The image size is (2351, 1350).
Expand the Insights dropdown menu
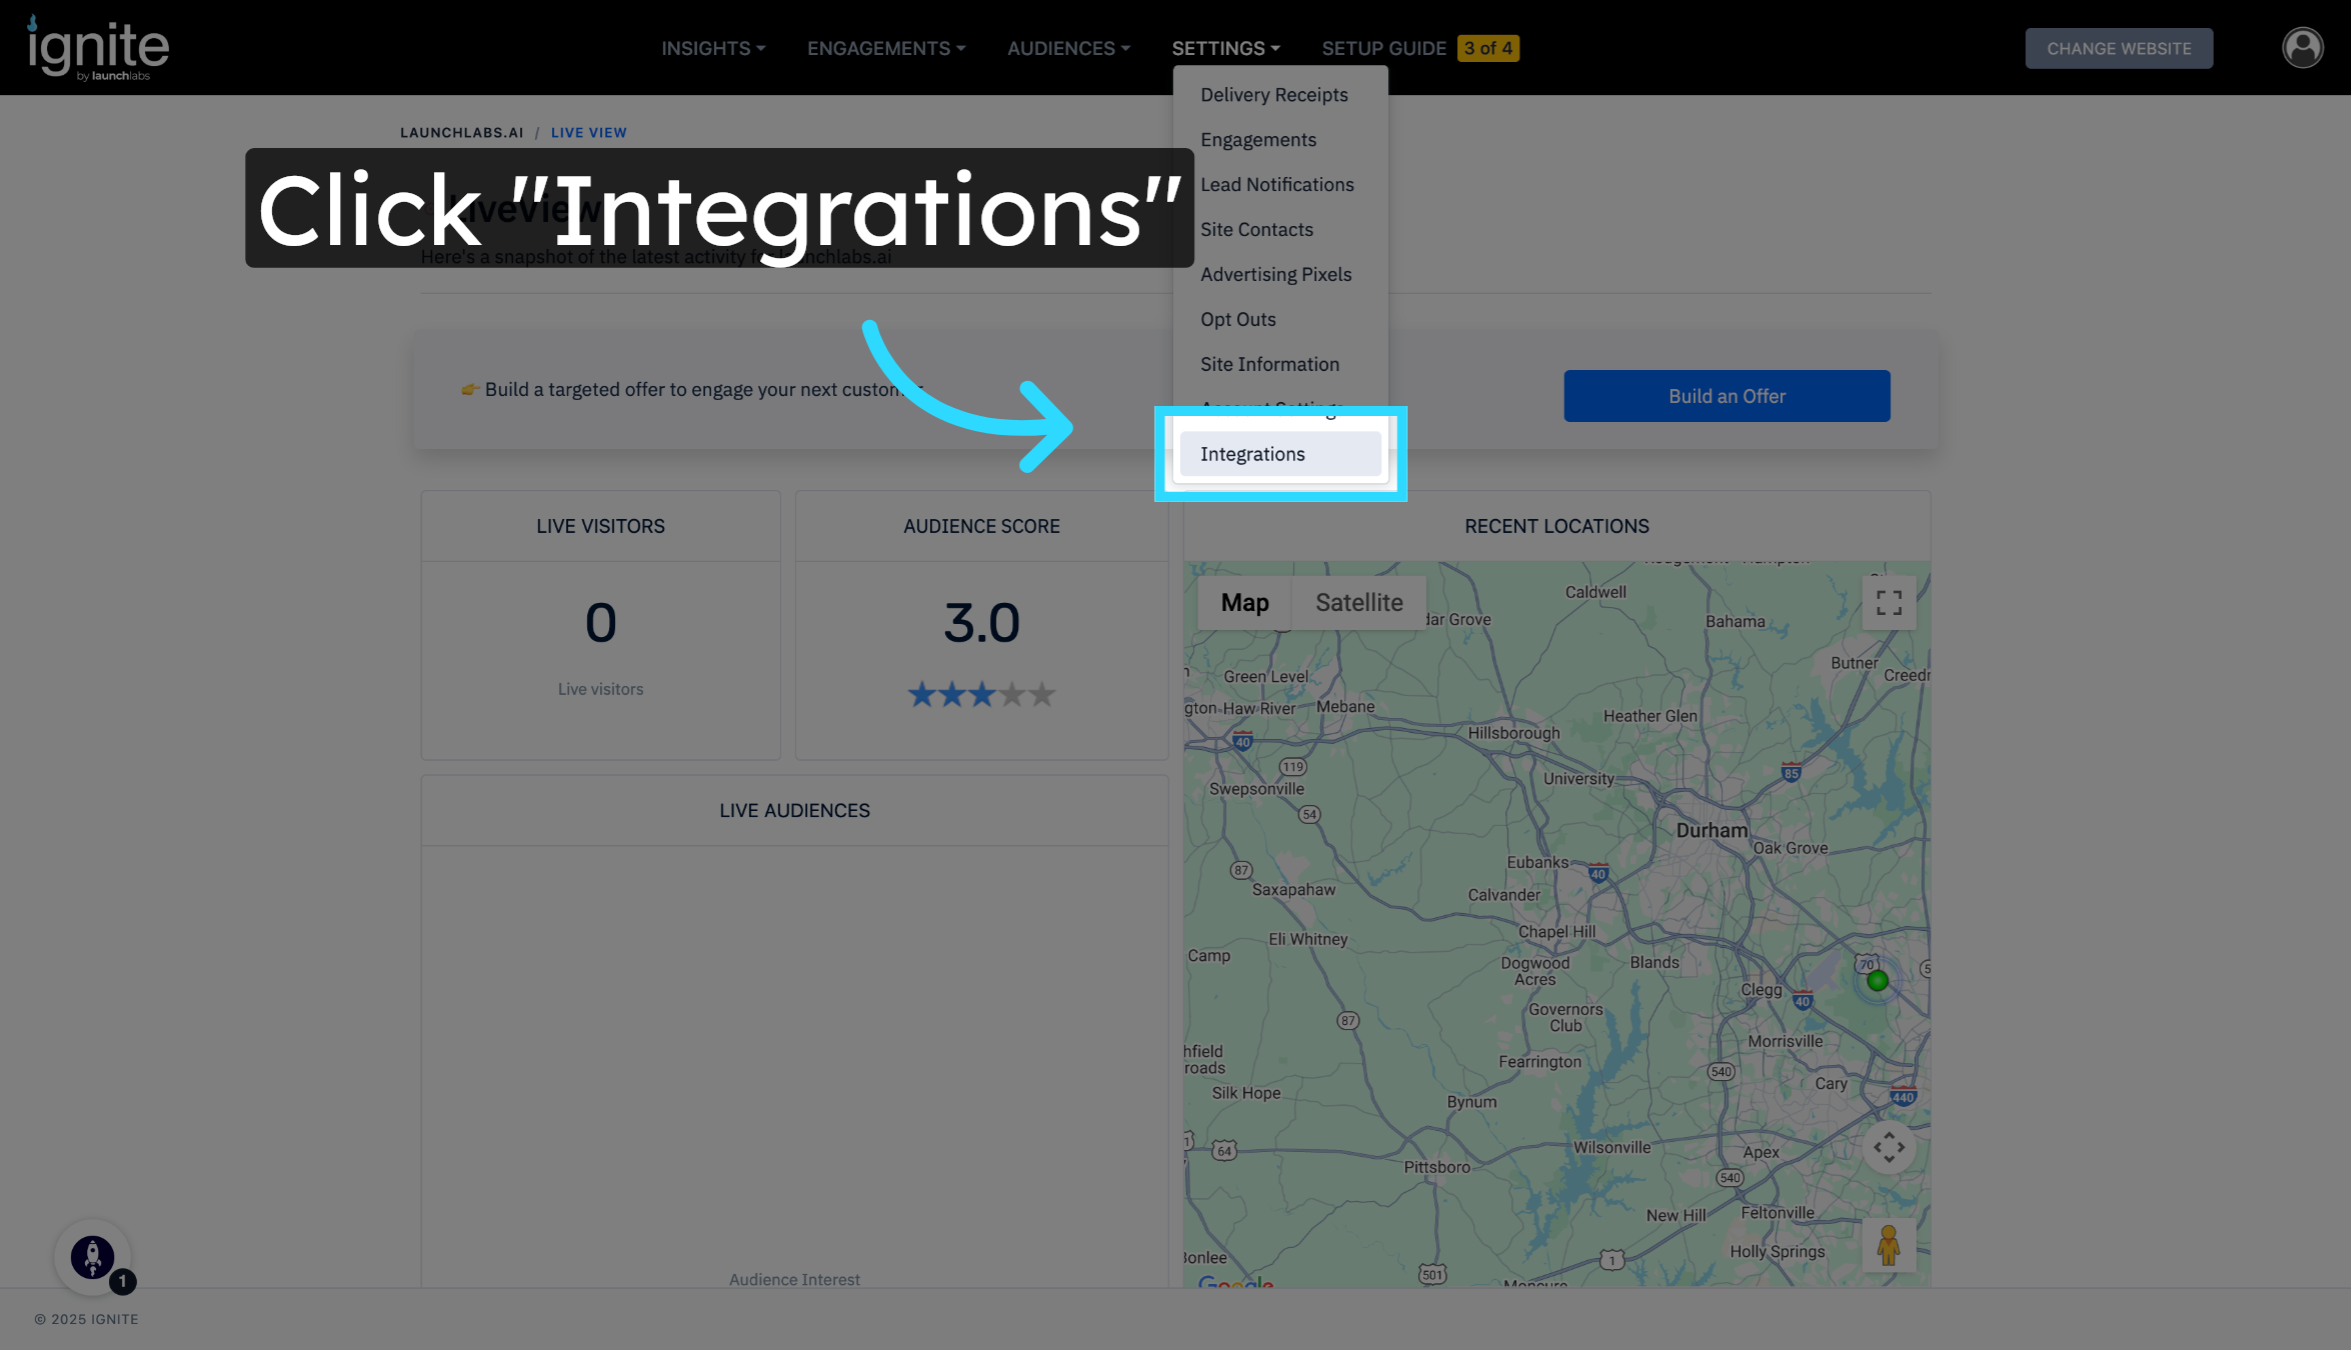(x=713, y=48)
